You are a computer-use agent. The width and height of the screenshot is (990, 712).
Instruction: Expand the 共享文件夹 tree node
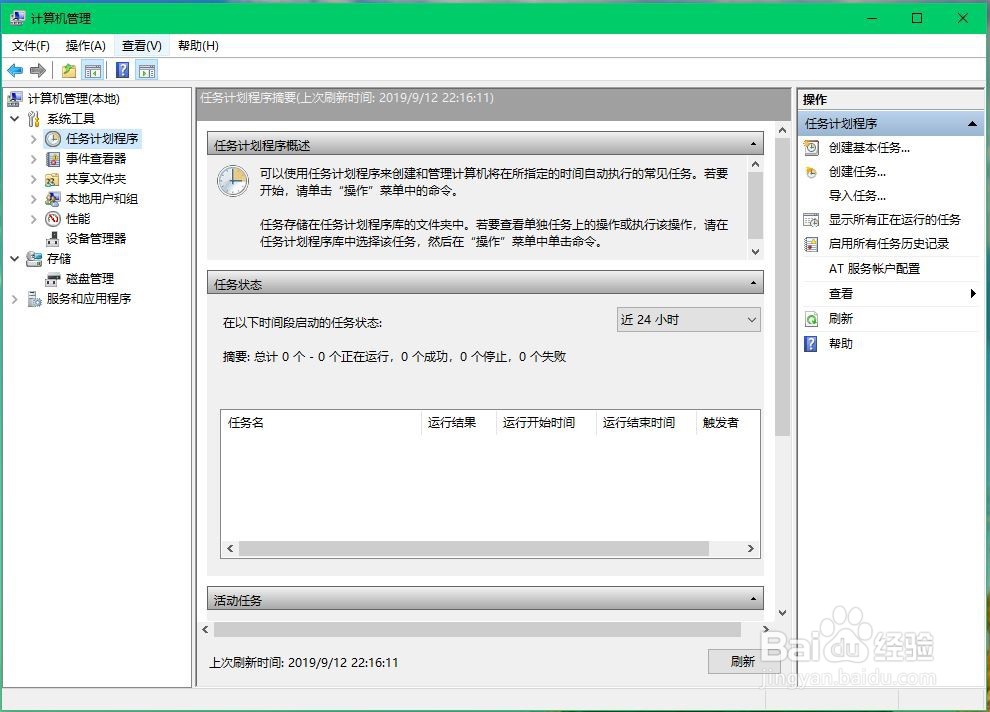pyautogui.click(x=33, y=179)
